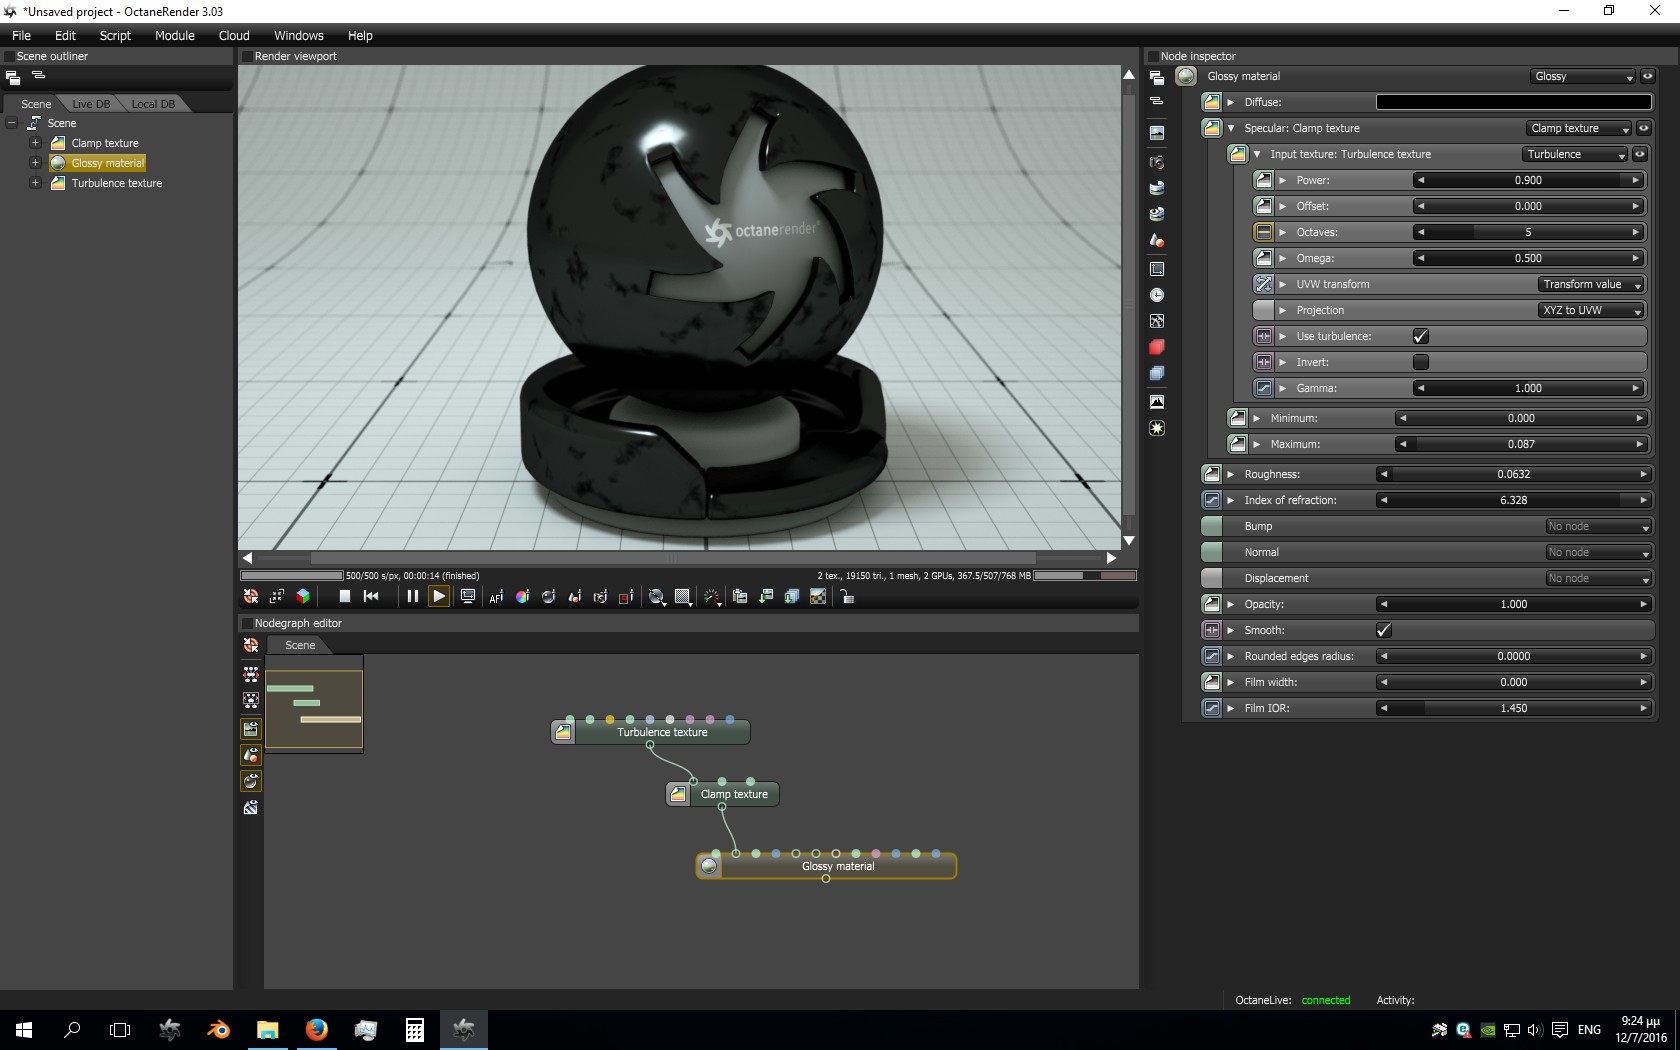
Task: Click the nodegraph minimap thumbnail
Action: [x=314, y=703]
